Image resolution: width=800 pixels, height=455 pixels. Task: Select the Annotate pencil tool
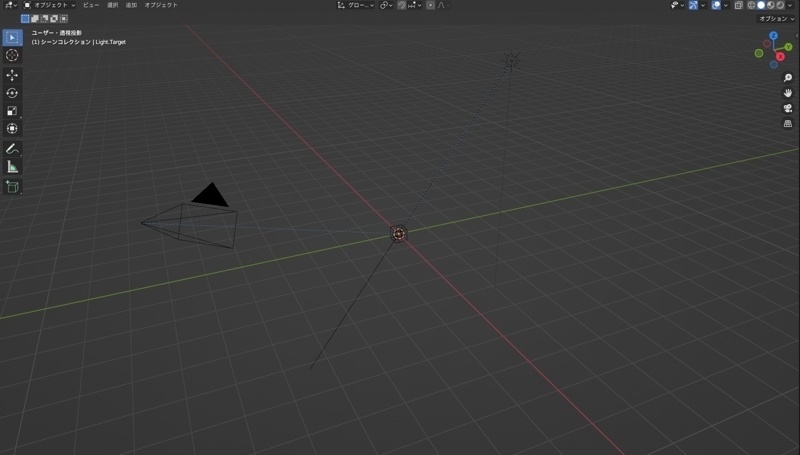pyautogui.click(x=12, y=149)
